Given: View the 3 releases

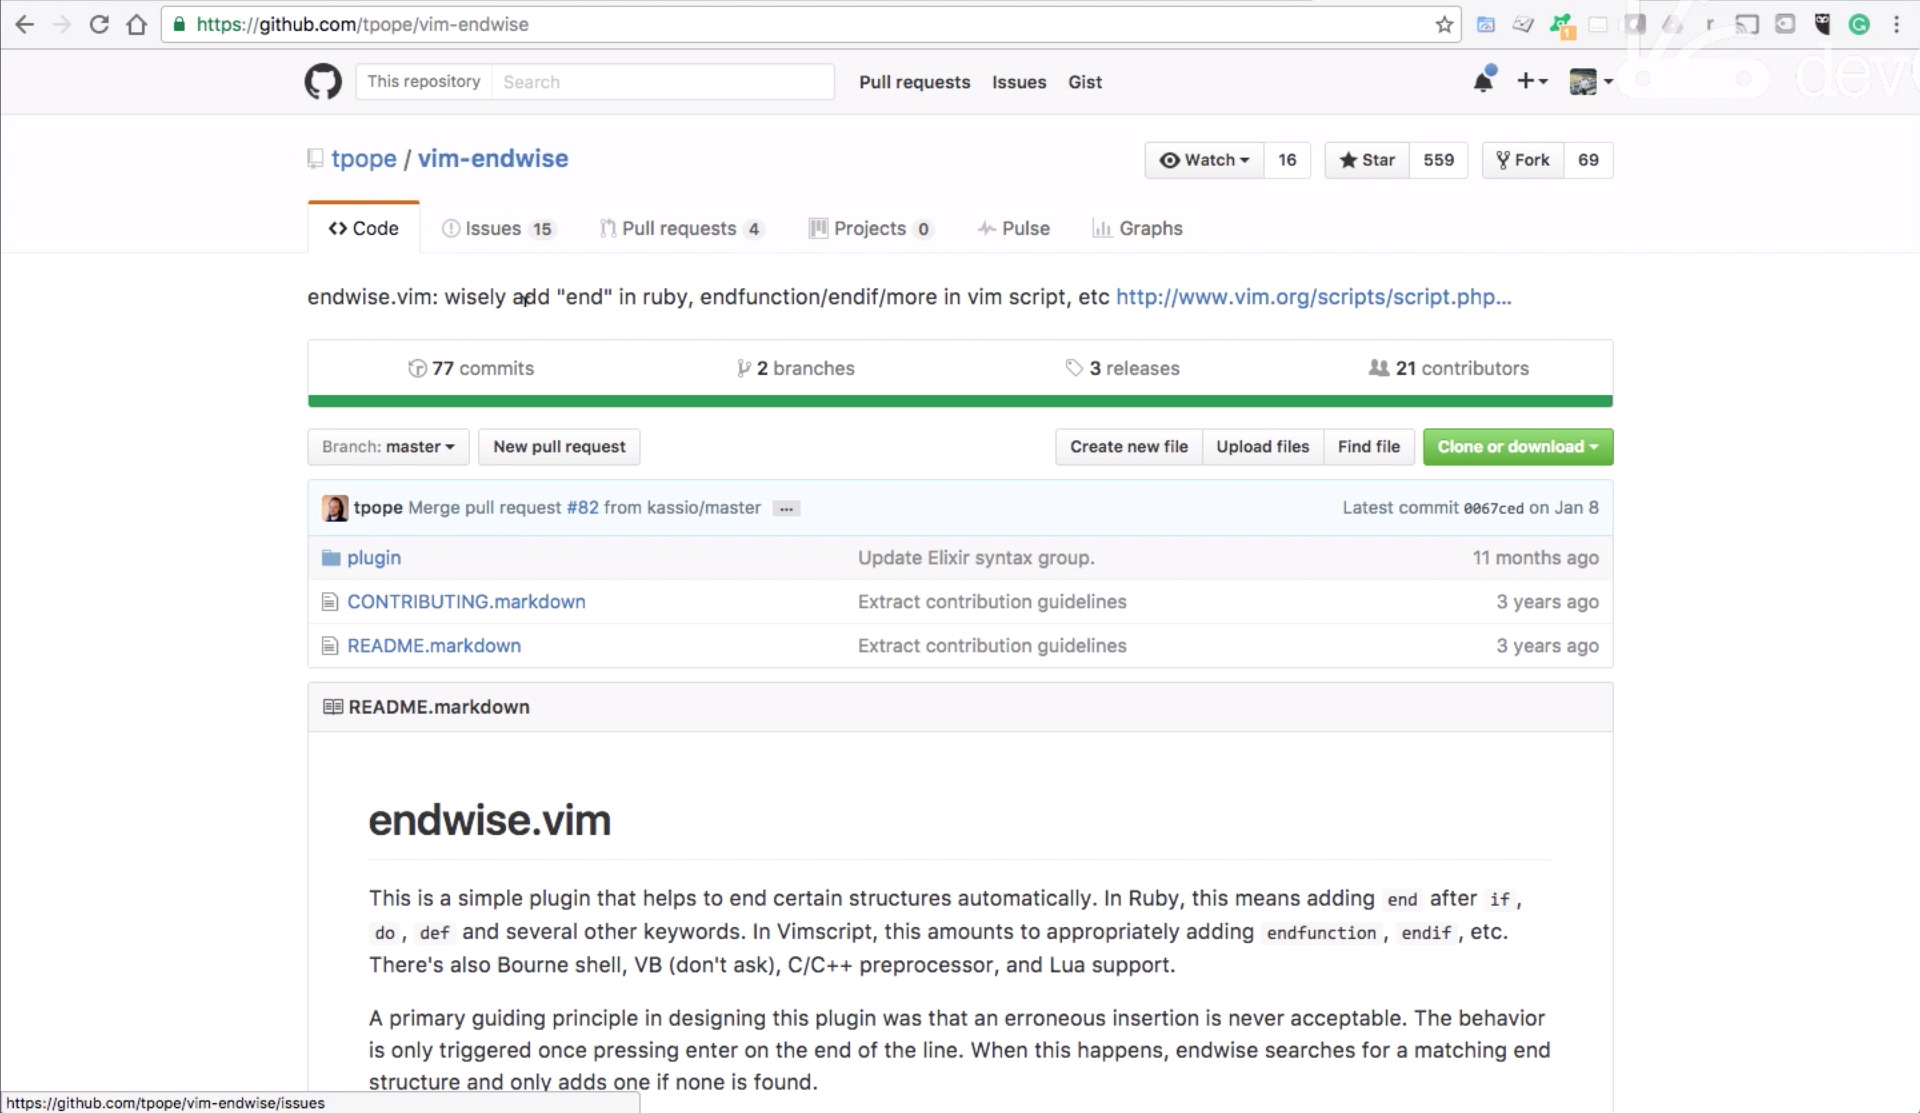Looking at the screenshot, I should point(1122,368).
